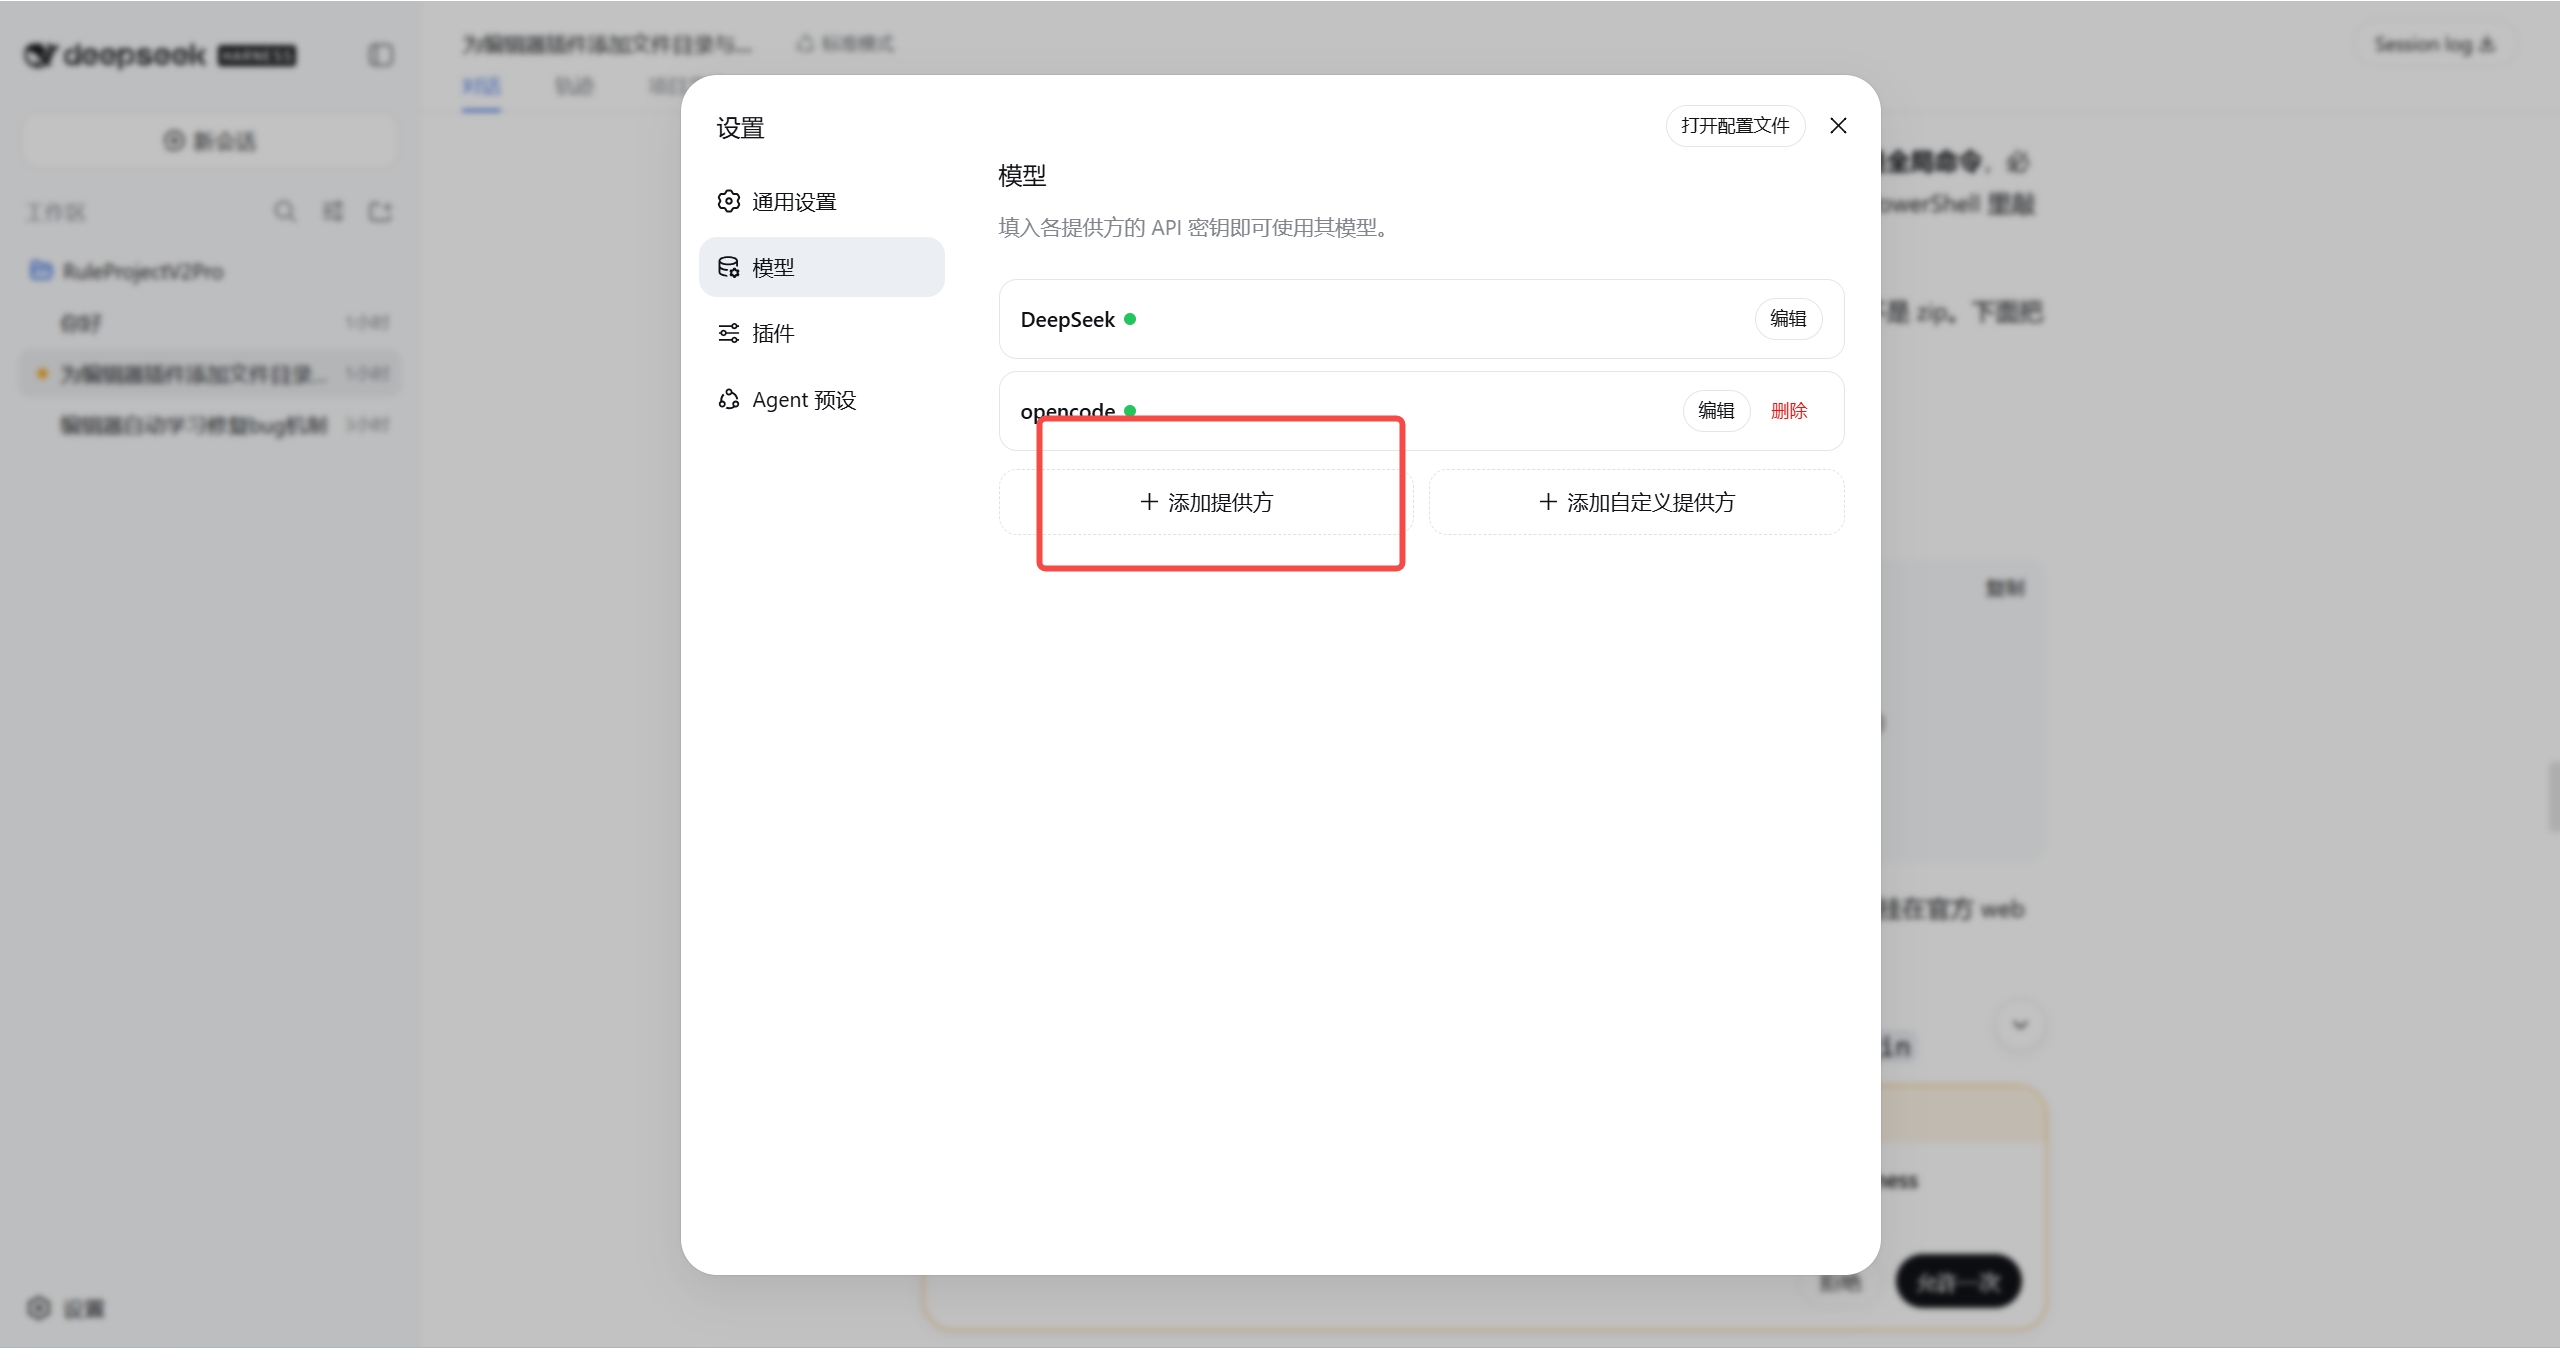Viewport: 2560px width, 1348px height.
Task: Click the black 允许一次 button
Action: [1959, 1281]
